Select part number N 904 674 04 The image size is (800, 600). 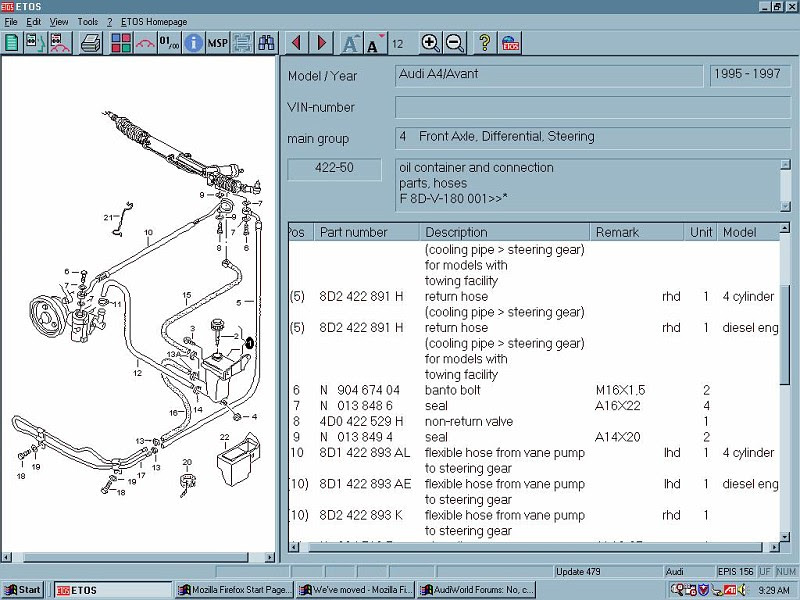point(360,390)
